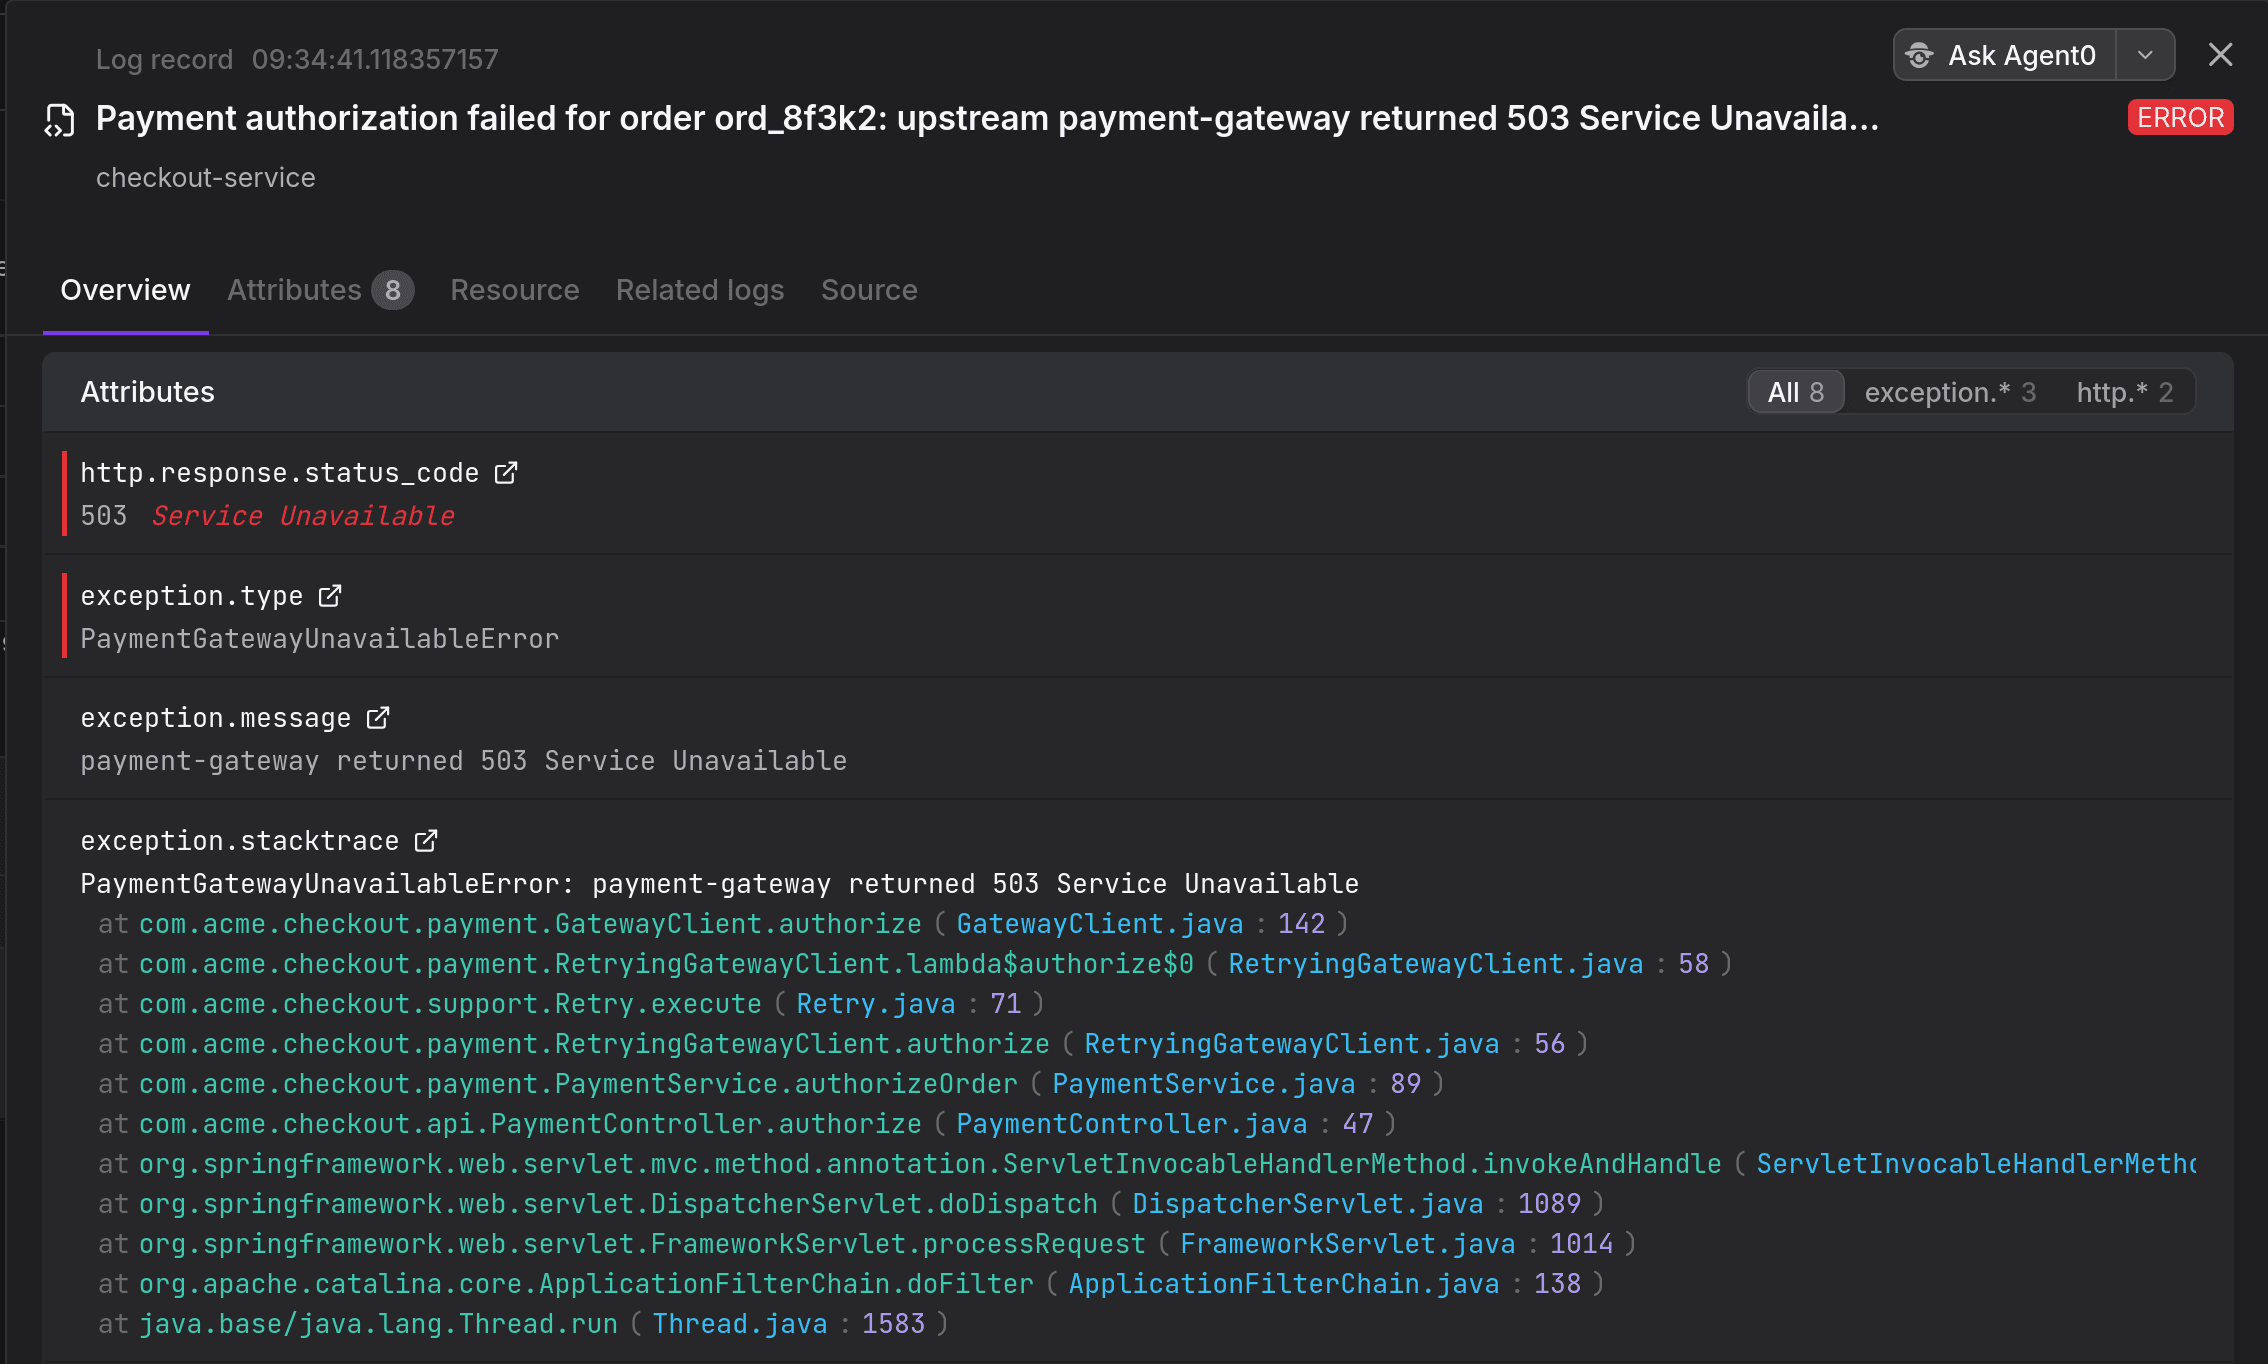2268x1364 pixels.
Task: Click the Attributes count badge 8
Action: (x=393, y=290)
